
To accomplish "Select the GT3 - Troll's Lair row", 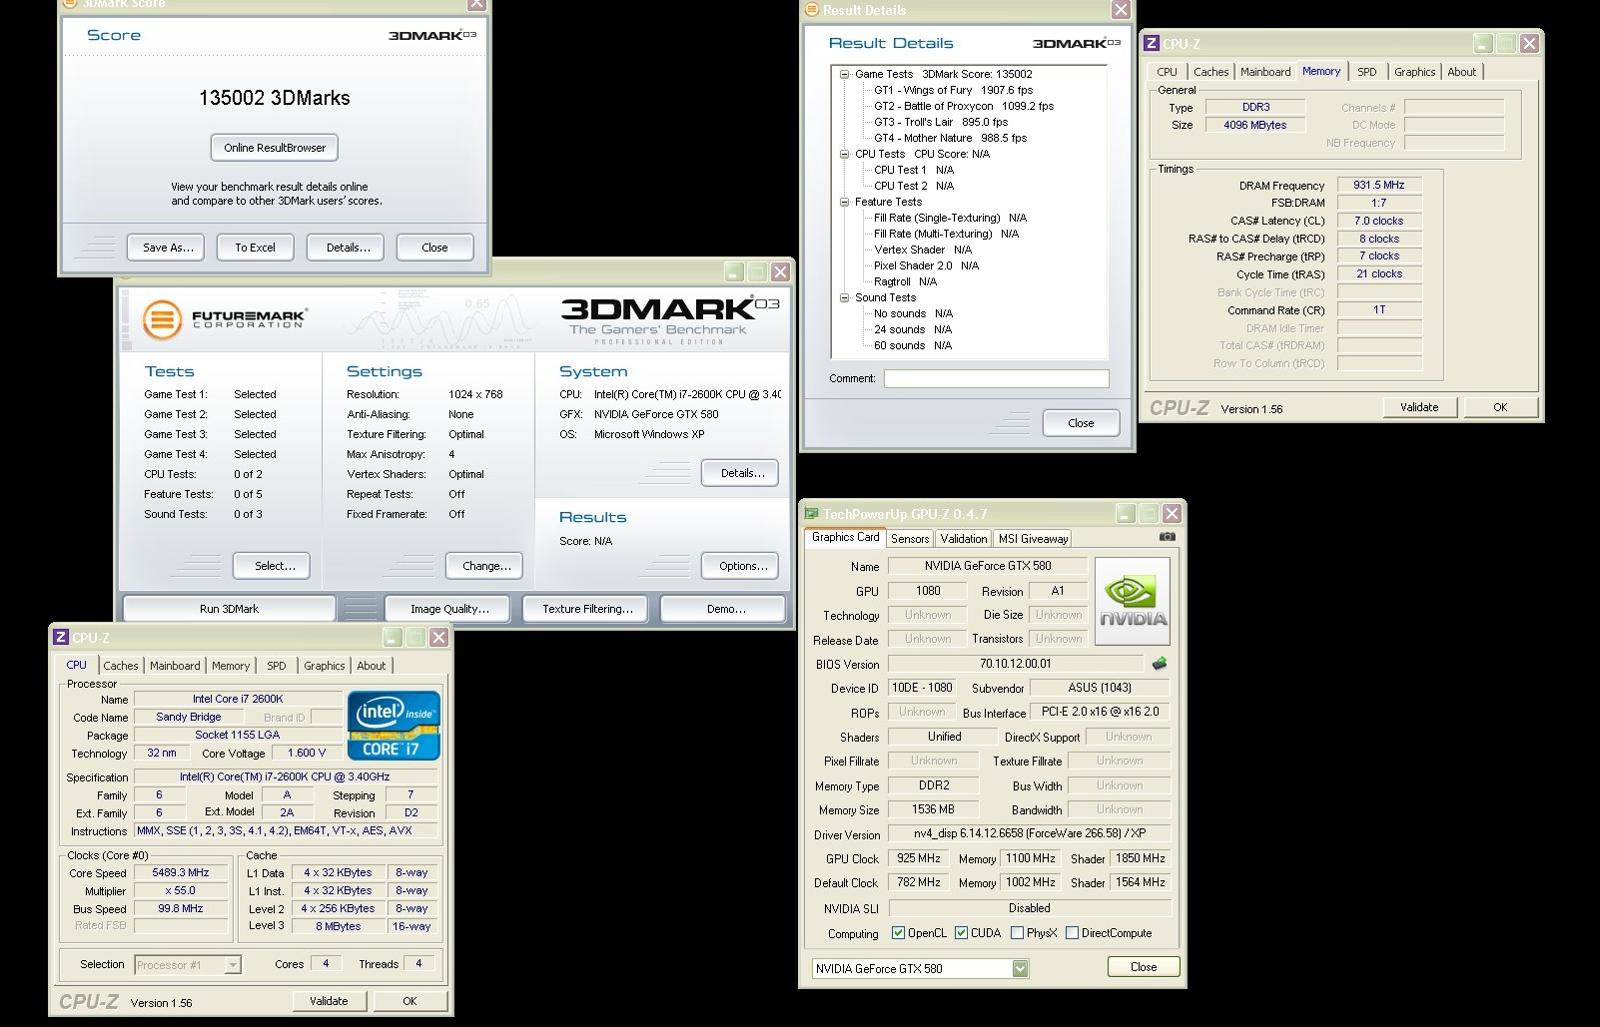I will [x=941, y=122].
